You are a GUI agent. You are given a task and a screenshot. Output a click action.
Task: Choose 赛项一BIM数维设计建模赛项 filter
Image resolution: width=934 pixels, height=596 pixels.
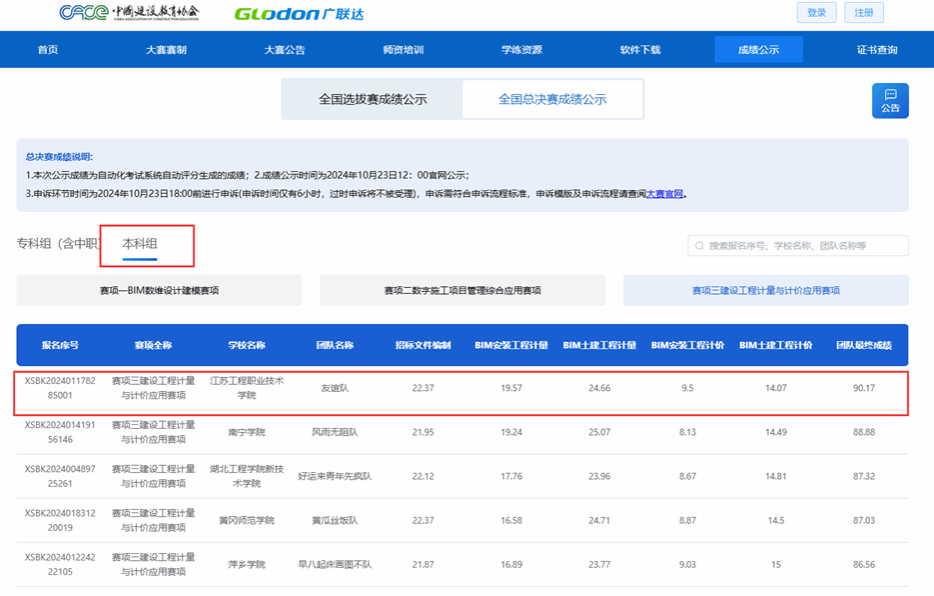click(x=159, y=290)
